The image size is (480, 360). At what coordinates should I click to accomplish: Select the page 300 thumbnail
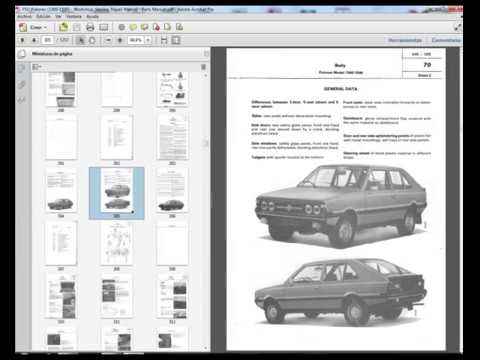point(172,89)
